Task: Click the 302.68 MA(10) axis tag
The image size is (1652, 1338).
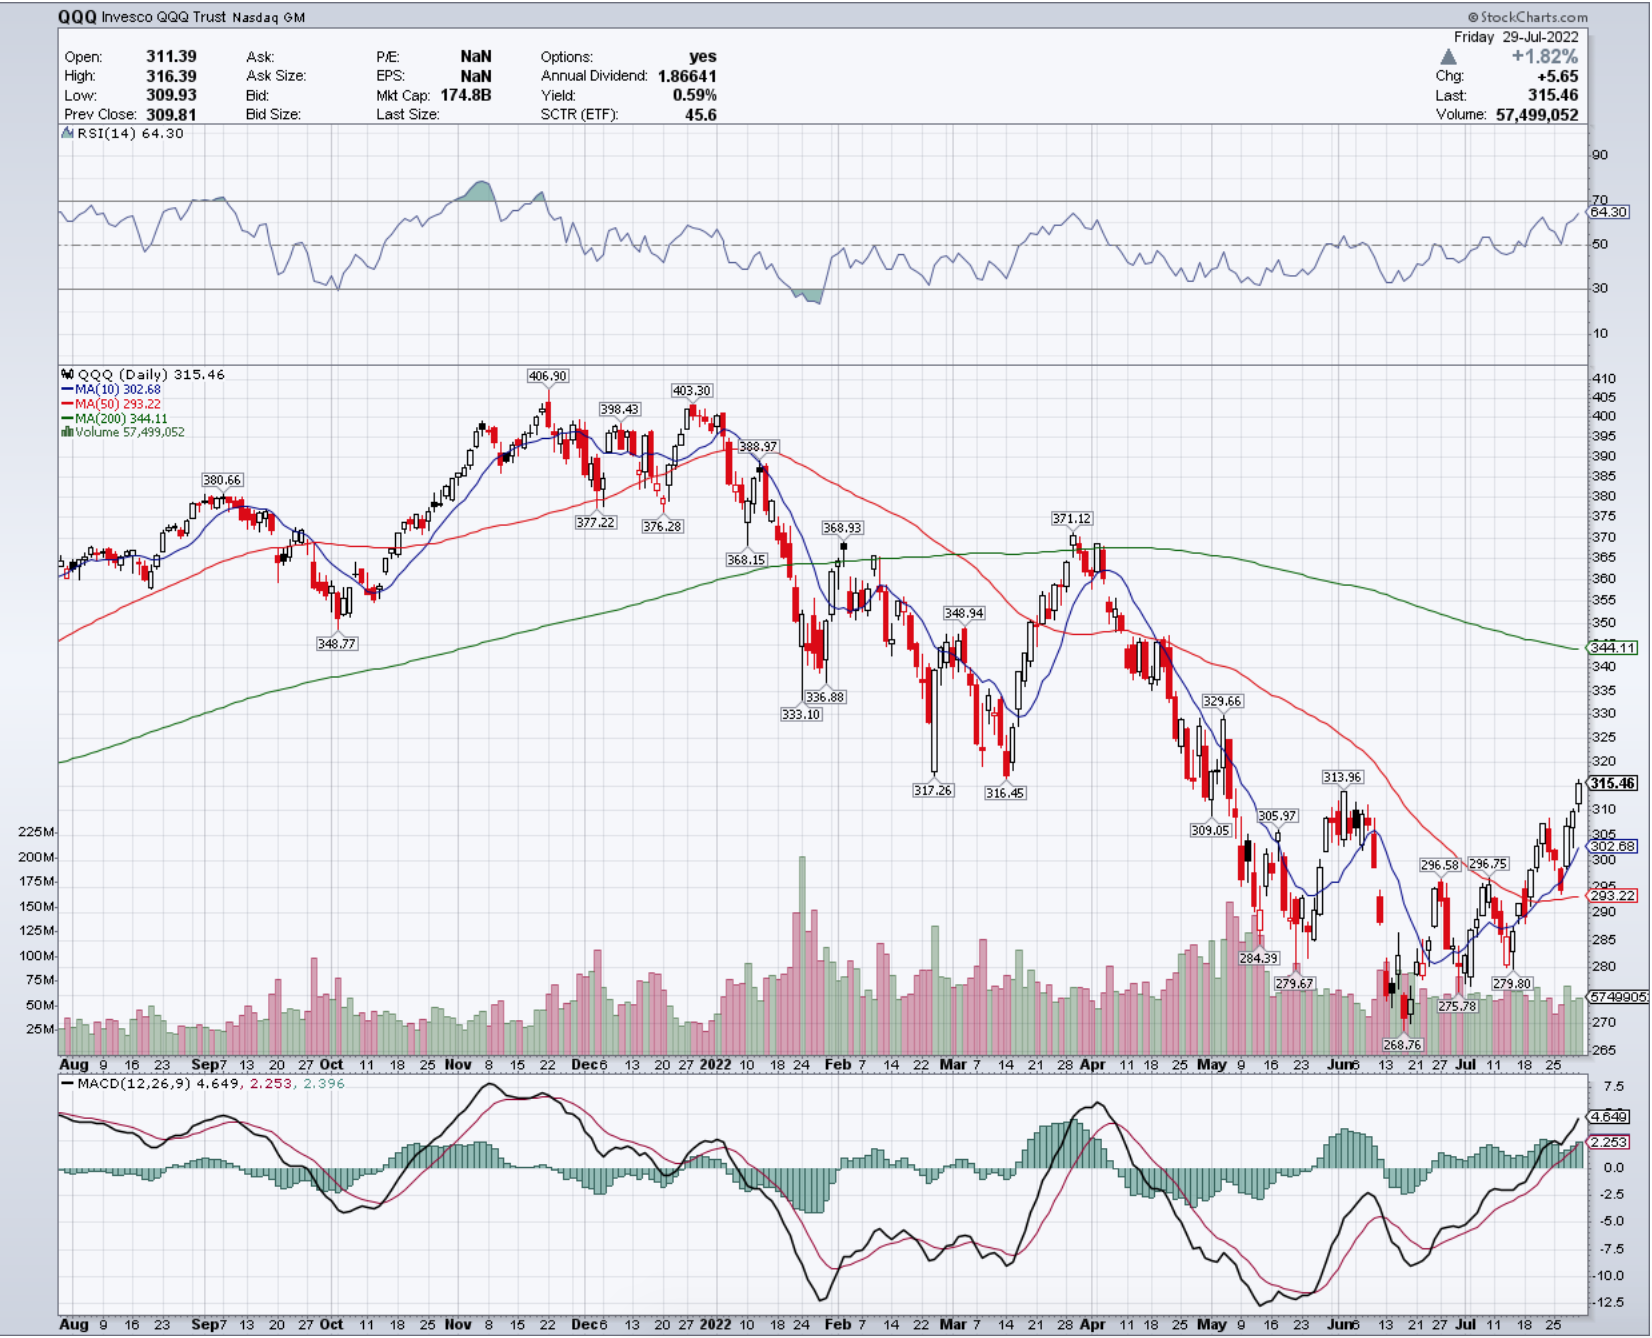Action: [x=1612, y=846]
